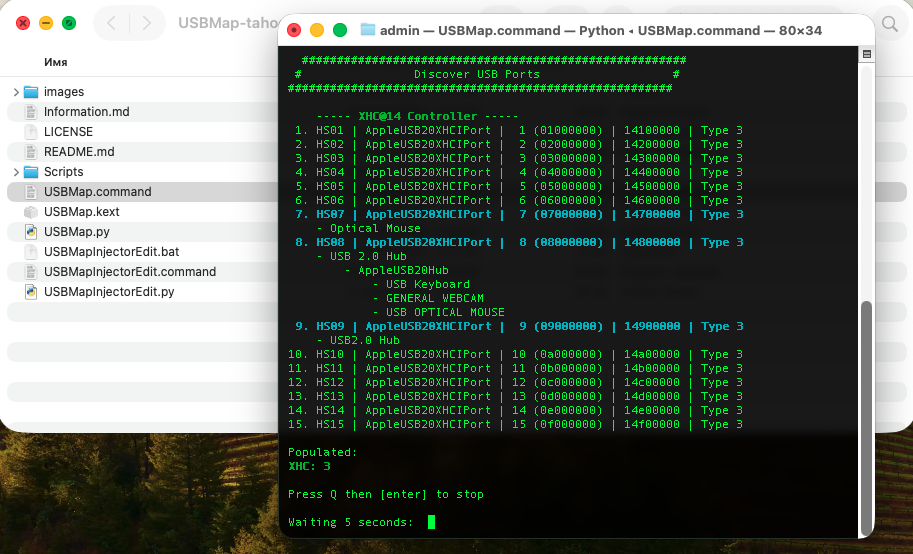Click the USBMap.kext package icon
This screenshot has width=913, height=554.
tap(31, 212)
